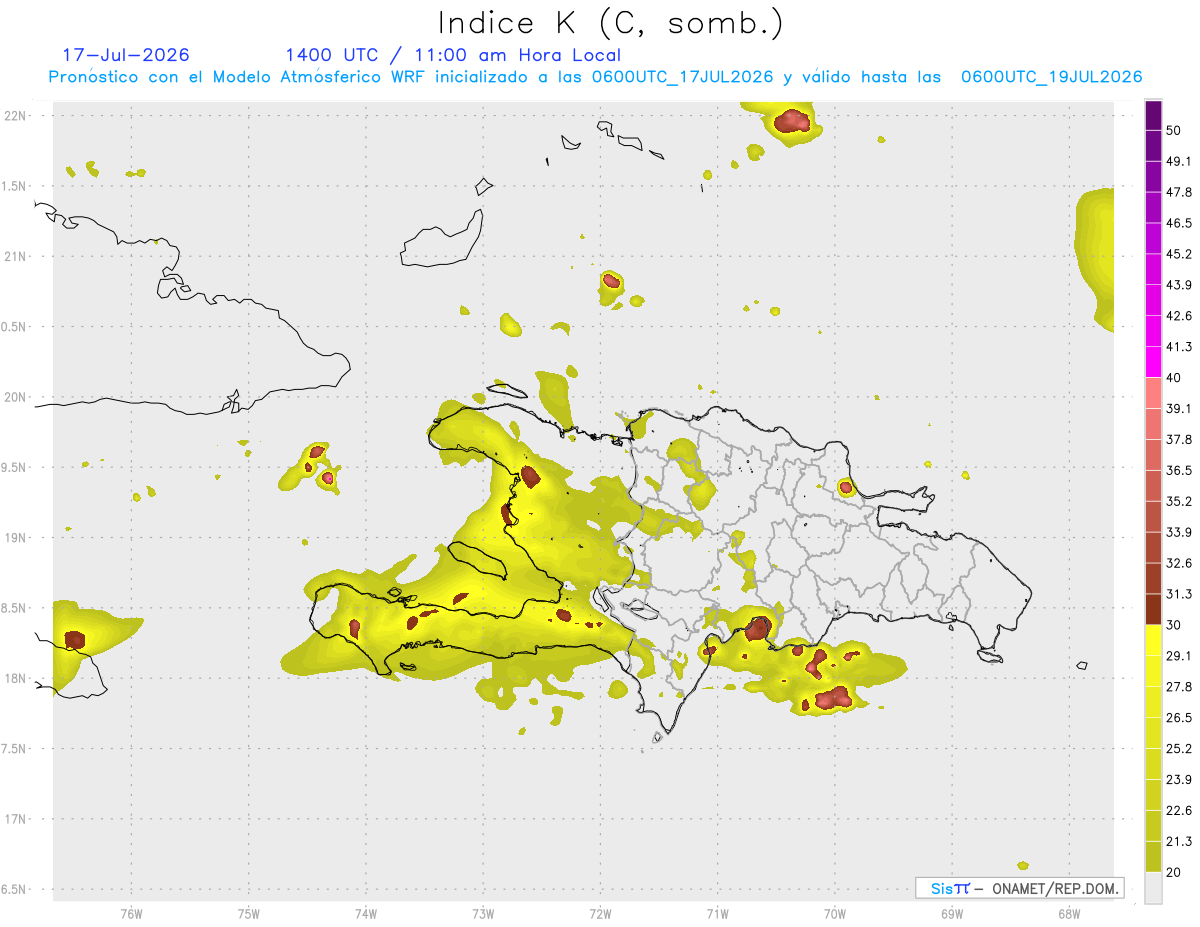Click the '74W' longitude label
The width and height of the screenshot is (1200, 927).
click(x=366, y=913)
